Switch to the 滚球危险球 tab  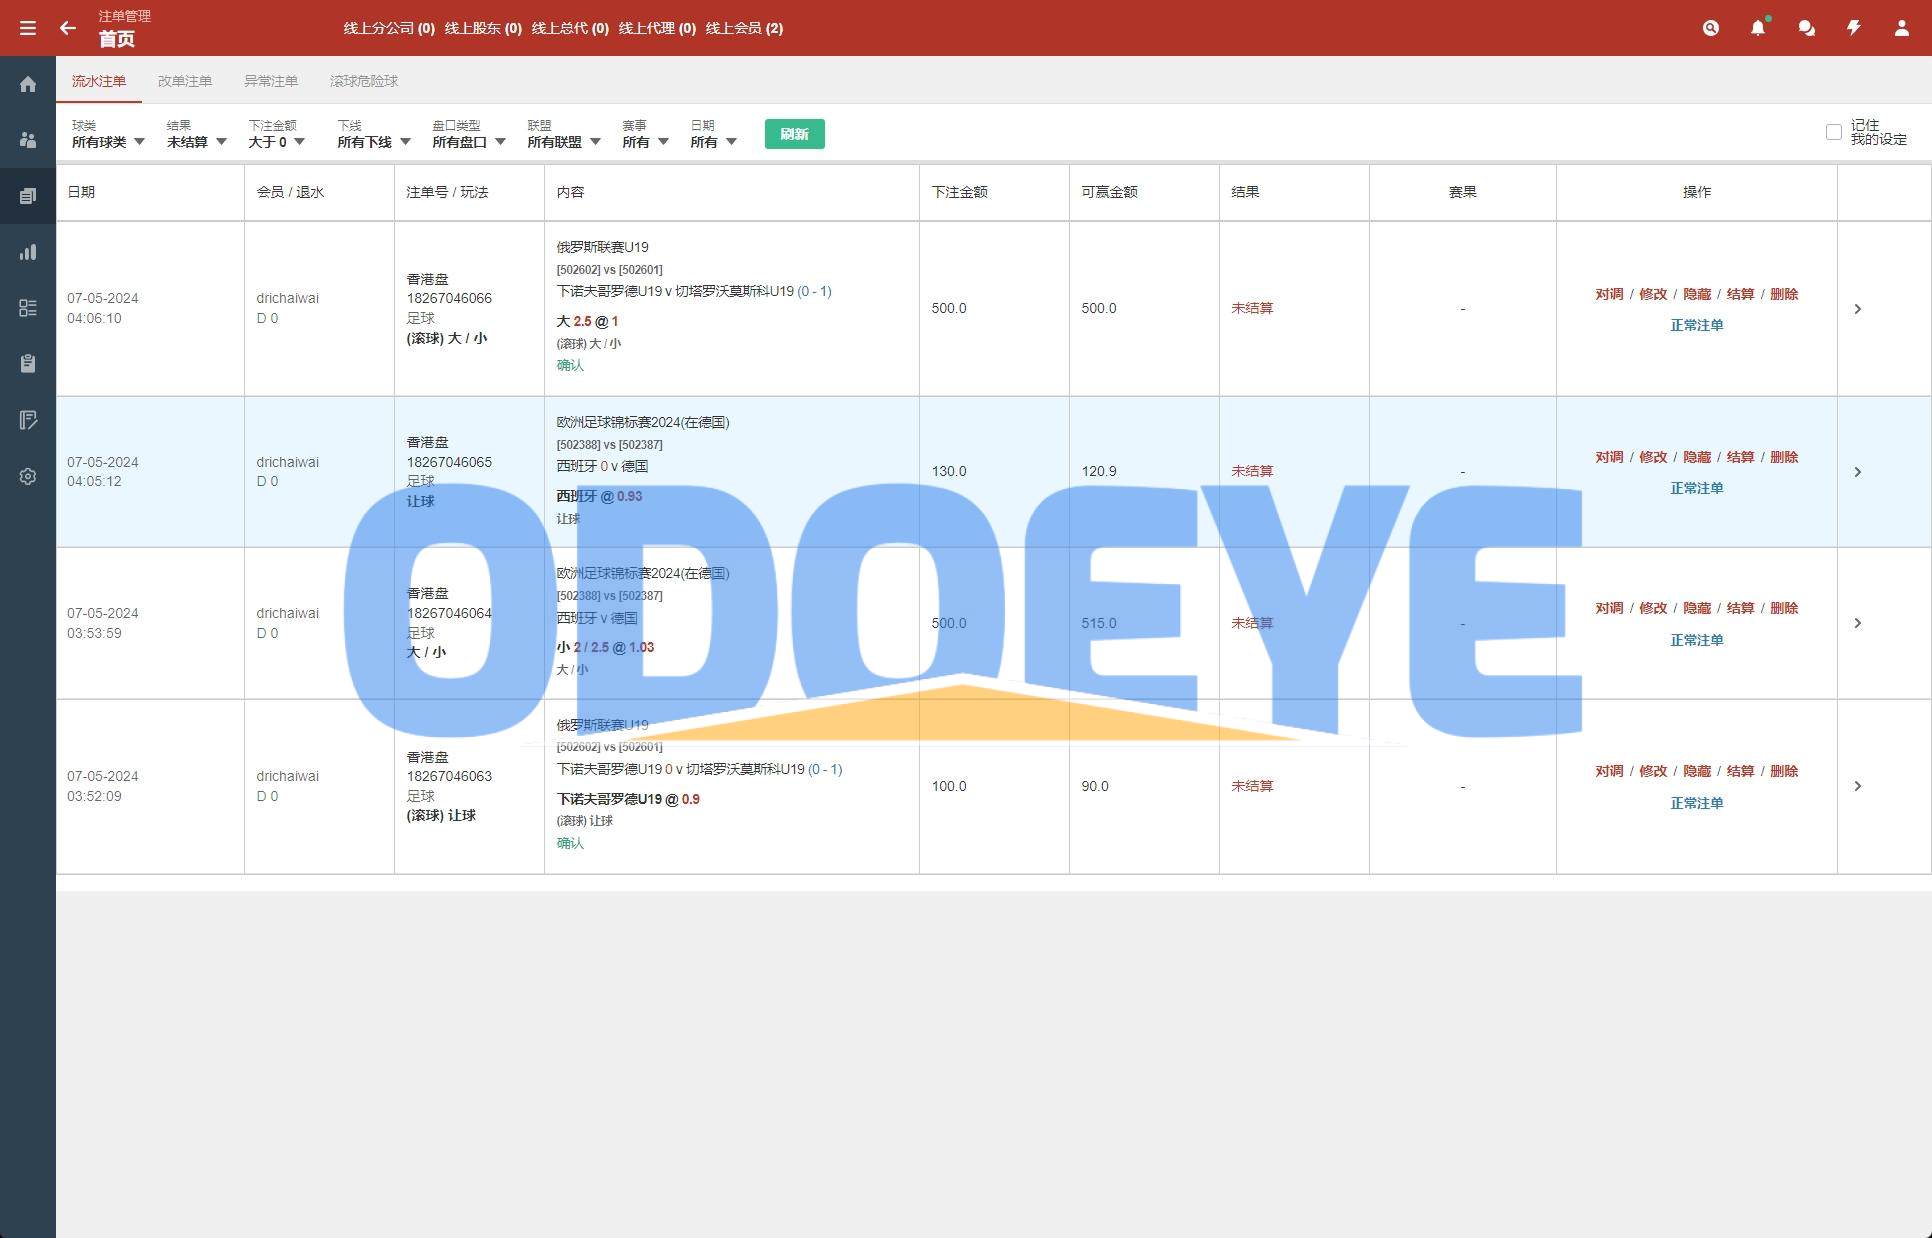pos(364,81)
